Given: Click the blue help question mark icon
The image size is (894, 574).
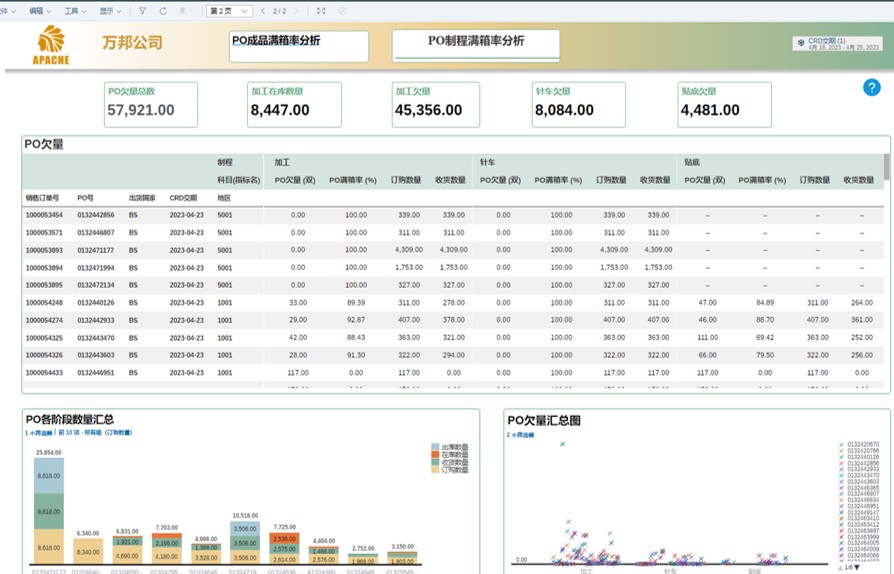Looking at the screenshot, I should pyautogui.click(x=871, y=87).
